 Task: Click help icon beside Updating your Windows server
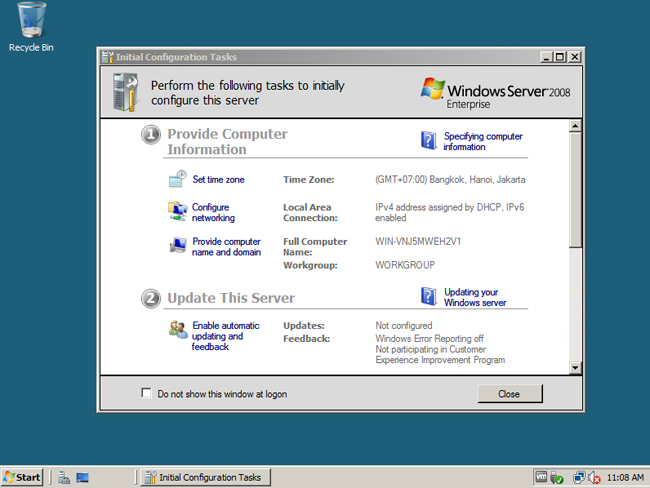[x=428, y=296]
